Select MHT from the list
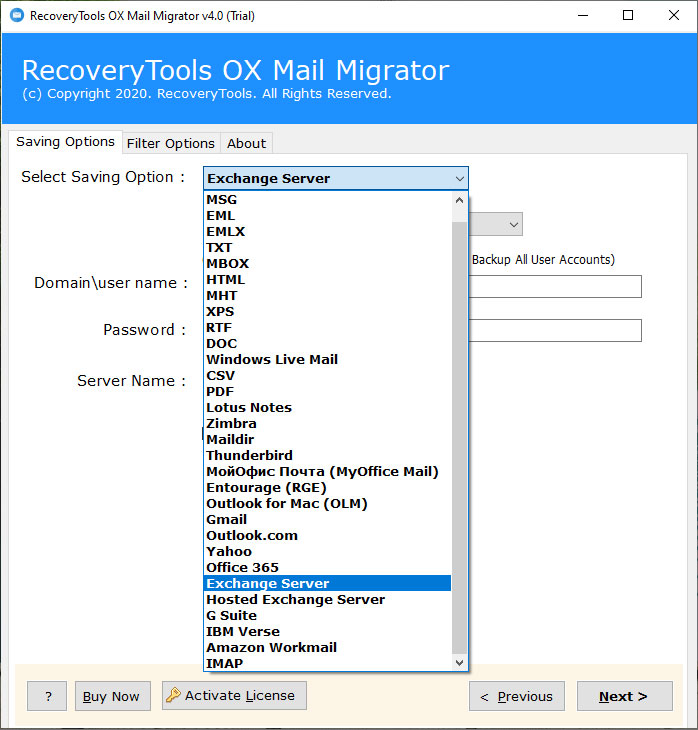This screenshot has width=698, height=730. 328,296
